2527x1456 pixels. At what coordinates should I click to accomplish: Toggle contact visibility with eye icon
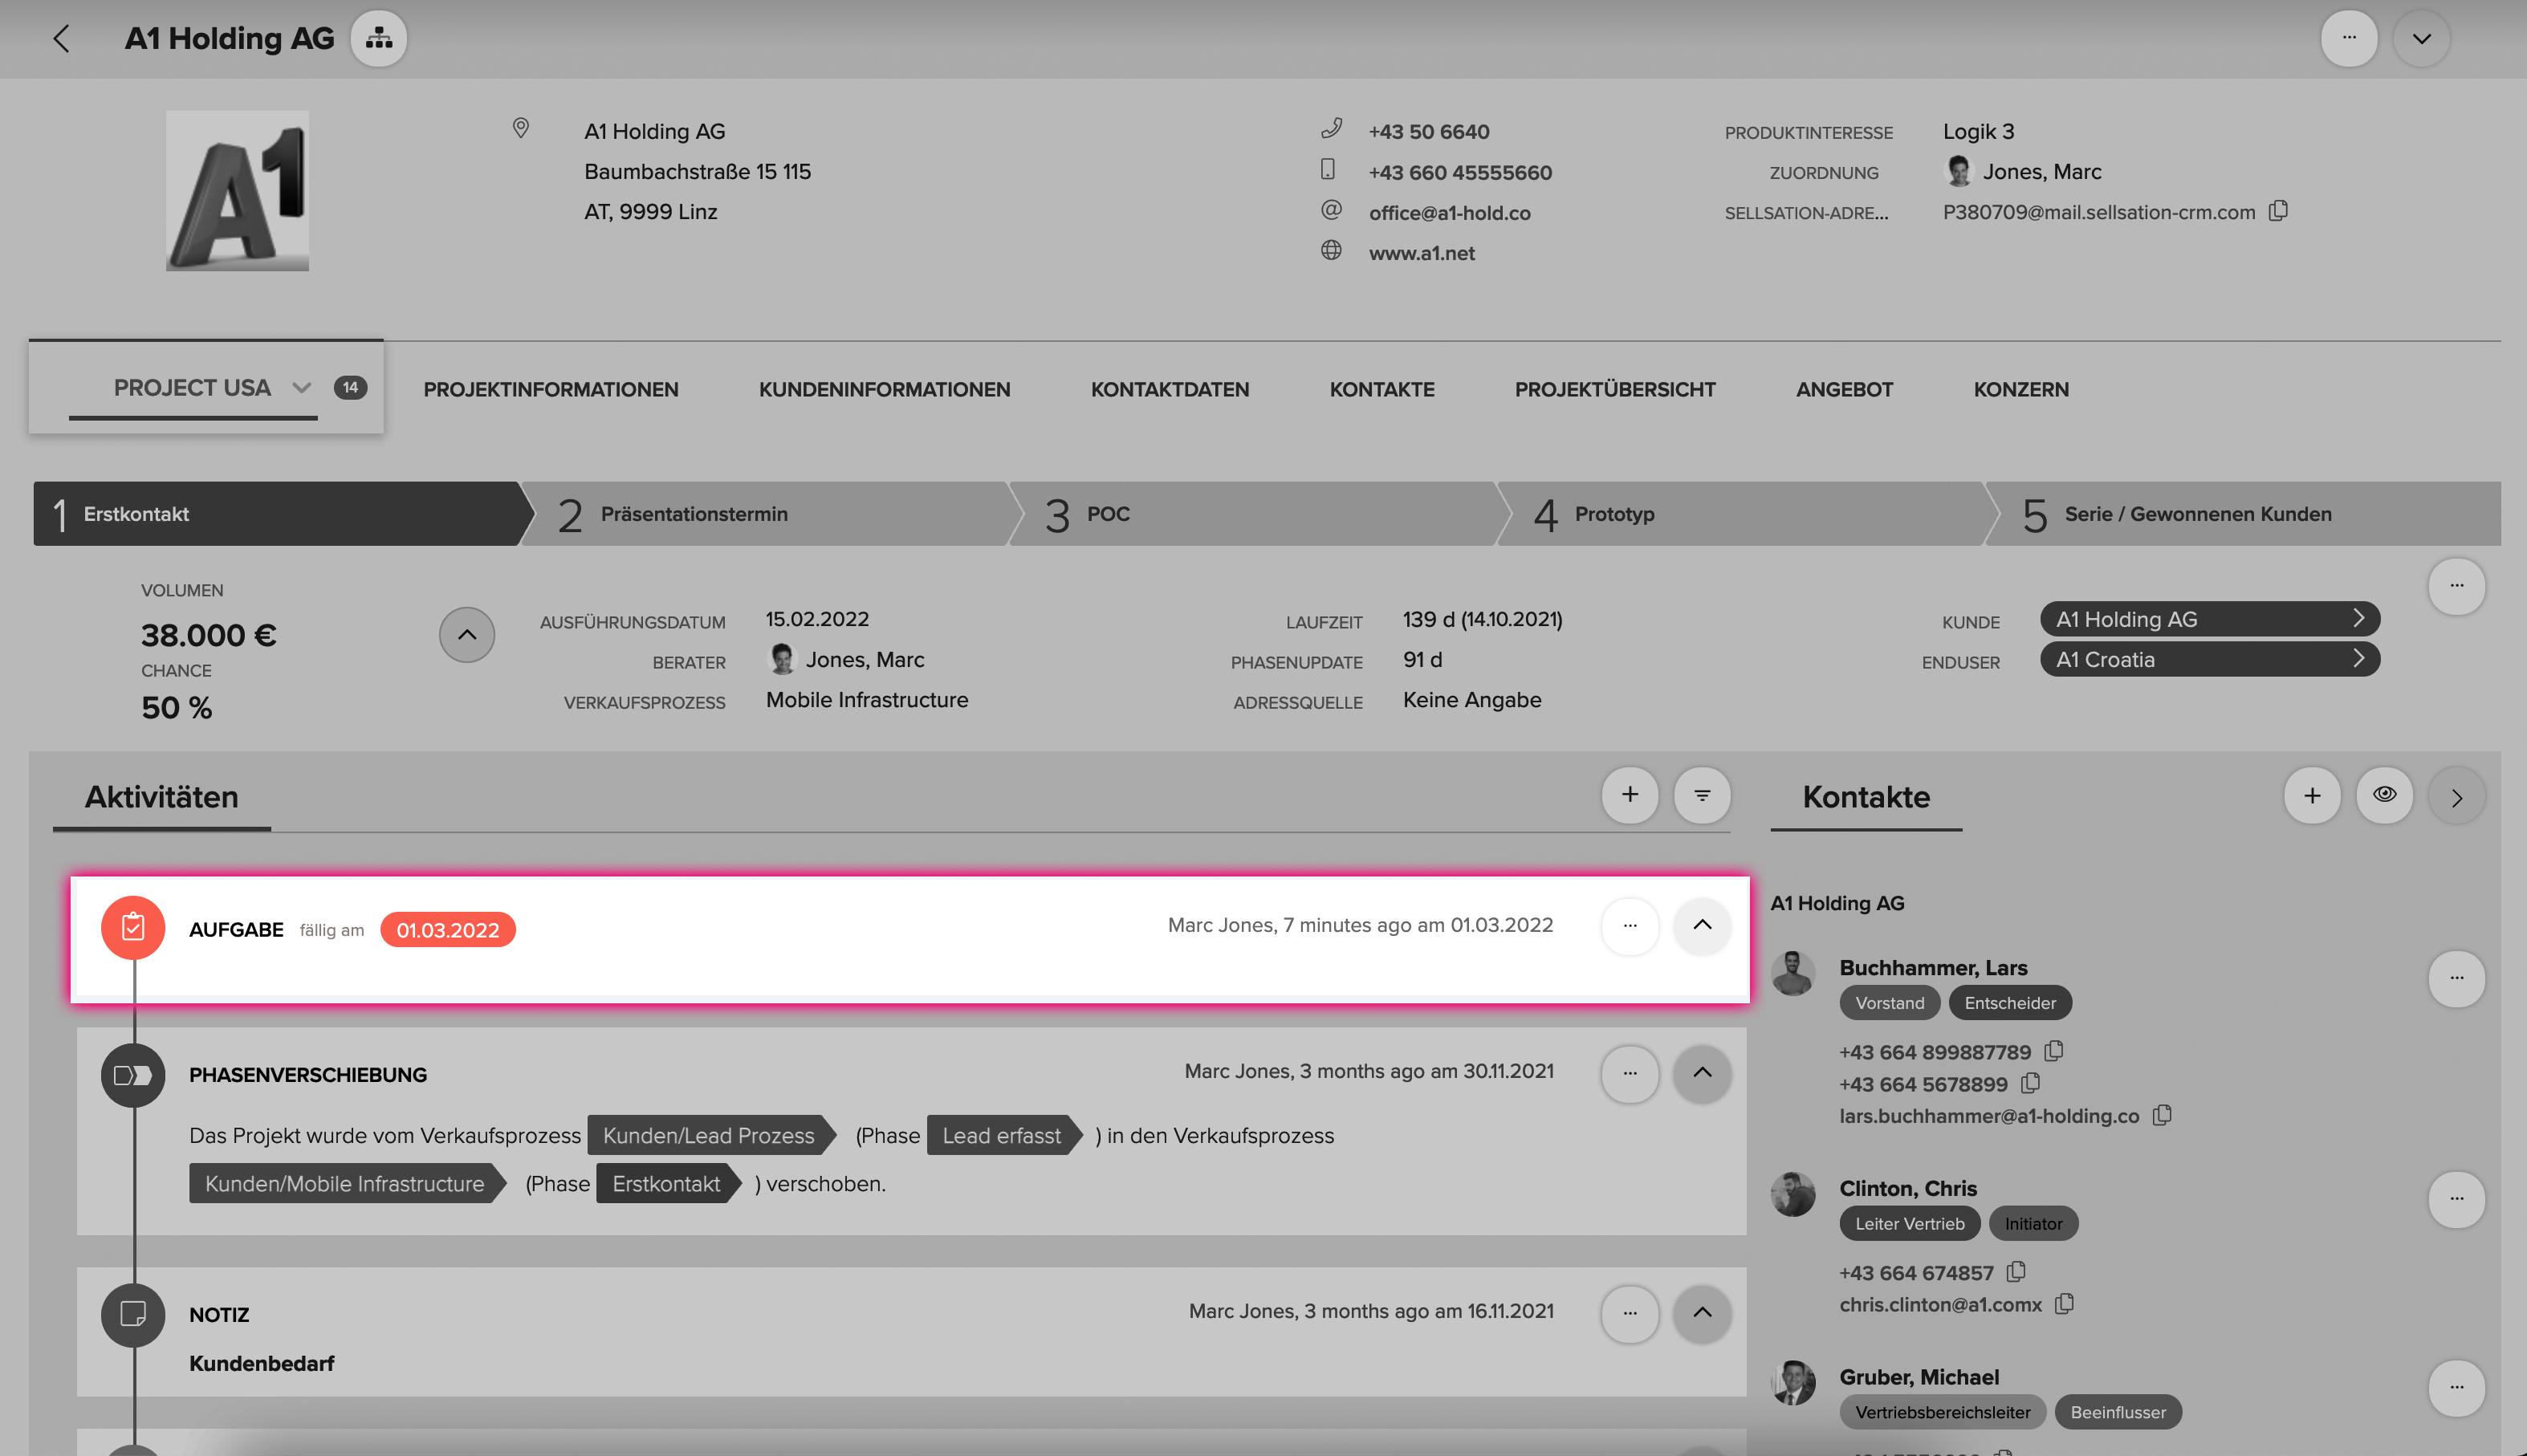tap(2384, 795)
